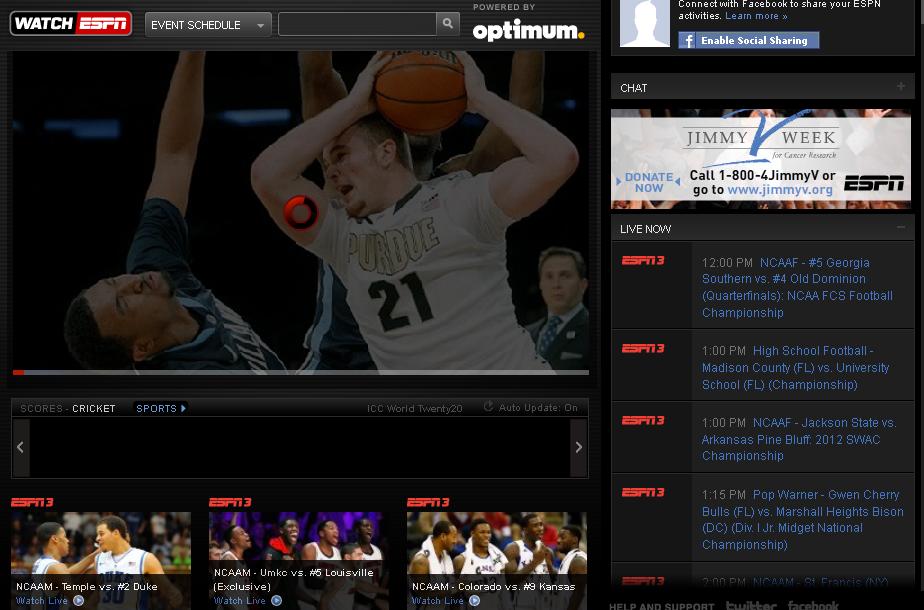Click ESPN3 logo beside Madison County game
This screenshot has height=610, width=924.
click(x=643, y=349)
